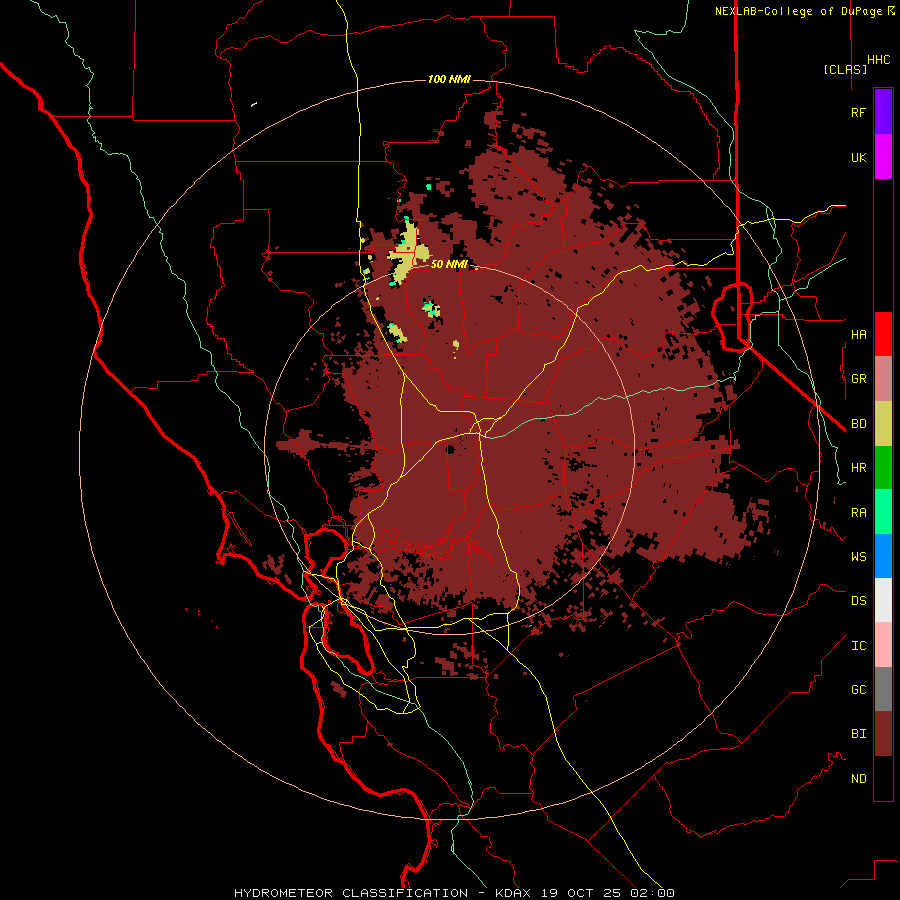
Task: Click the ND black legend swatch
Action: pyautogui.click(x=883, y=778)
